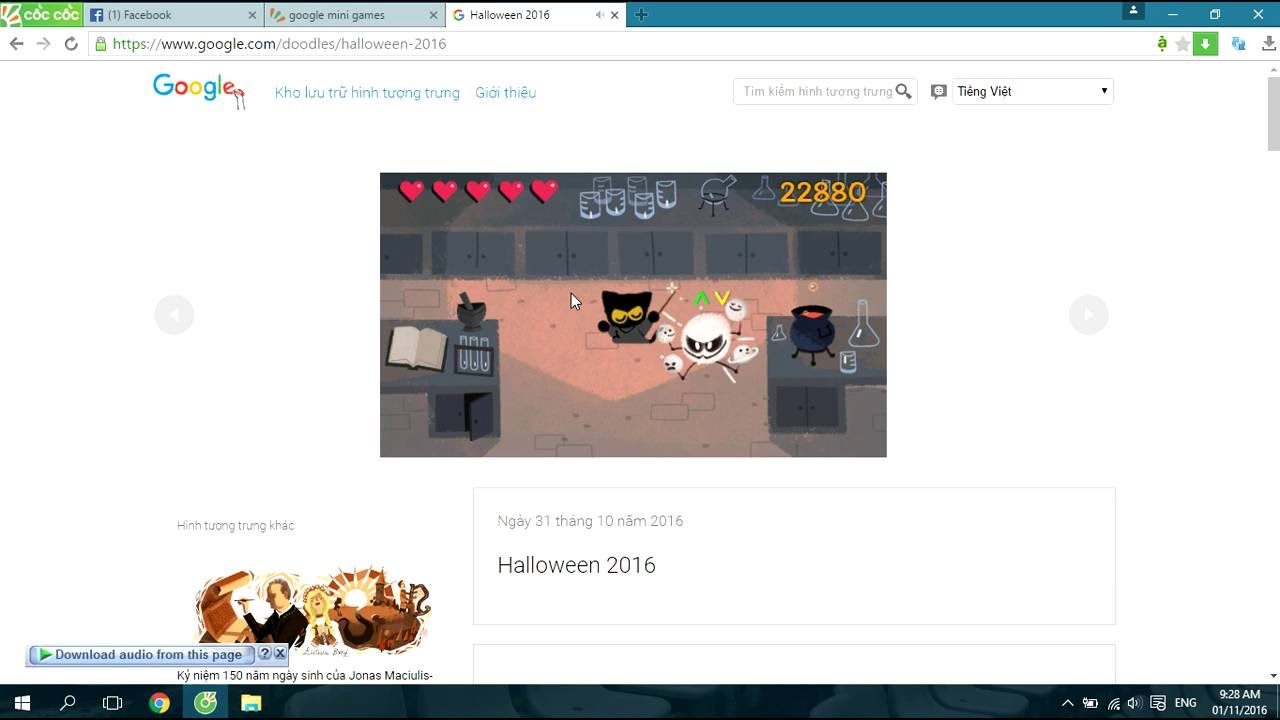
Task: Click the score 22880 in the game
Action: 822,192
